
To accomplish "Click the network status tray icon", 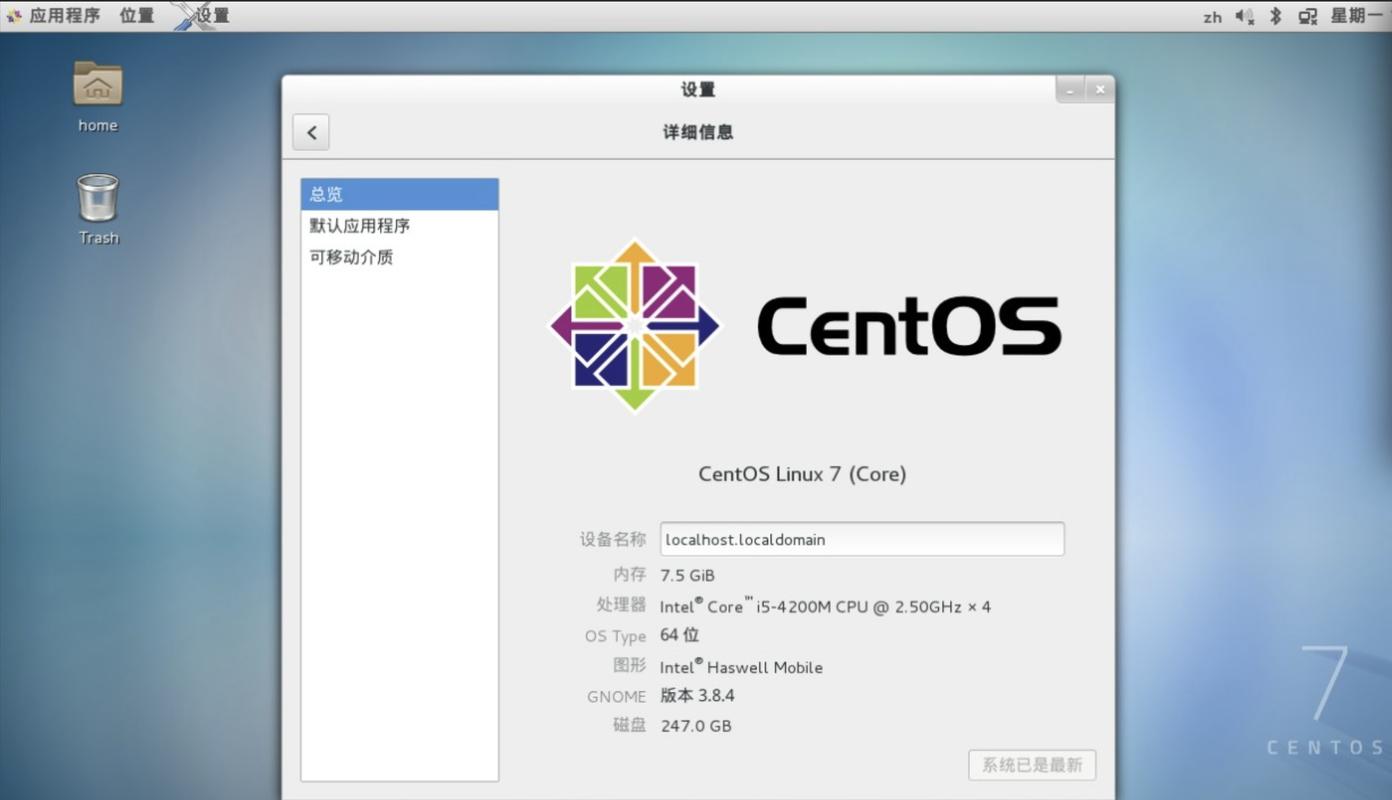I will (x=1306, y=15).
